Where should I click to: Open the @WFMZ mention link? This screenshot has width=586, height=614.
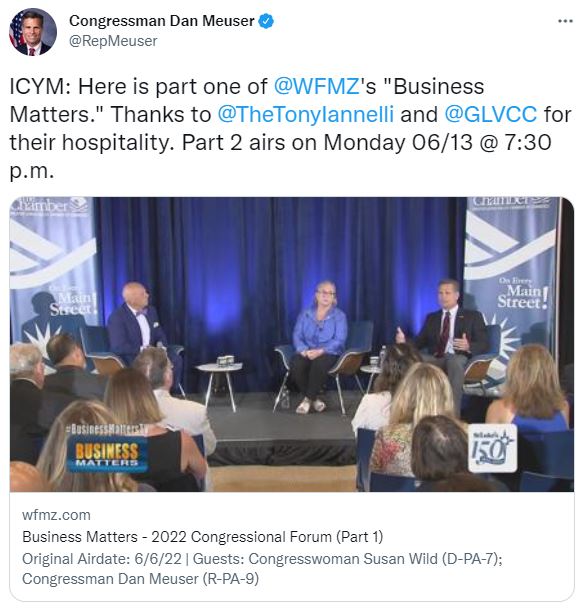coord(317,86)
